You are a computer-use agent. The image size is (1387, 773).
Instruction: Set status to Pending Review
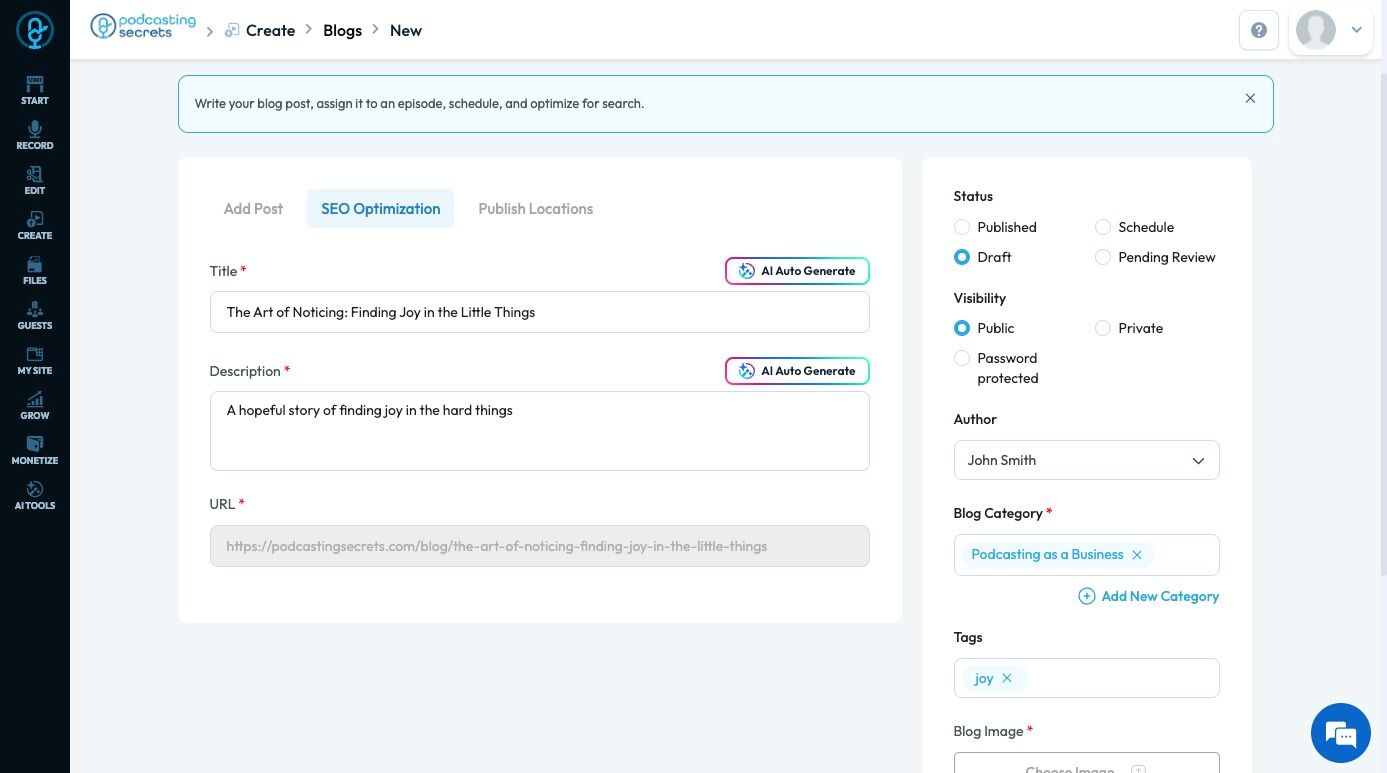point(1103,257)
